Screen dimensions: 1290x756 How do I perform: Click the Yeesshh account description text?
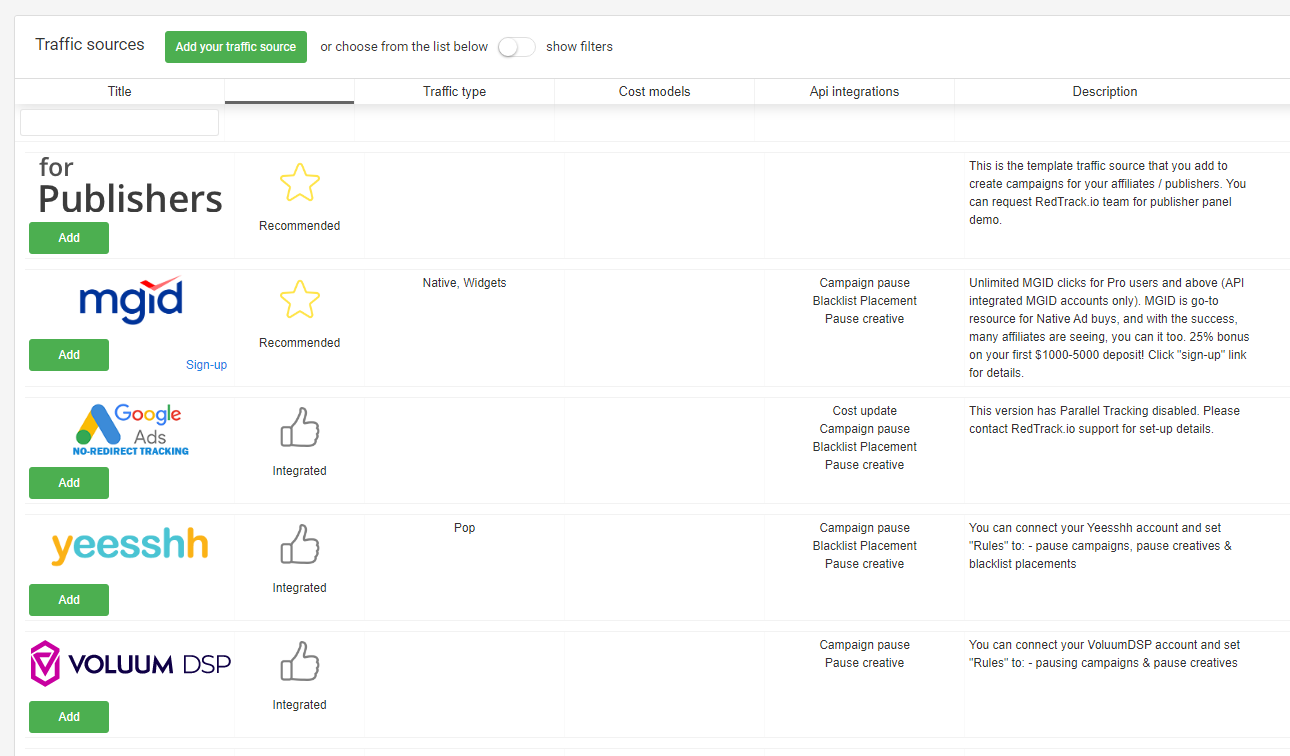coord(1100,546)
